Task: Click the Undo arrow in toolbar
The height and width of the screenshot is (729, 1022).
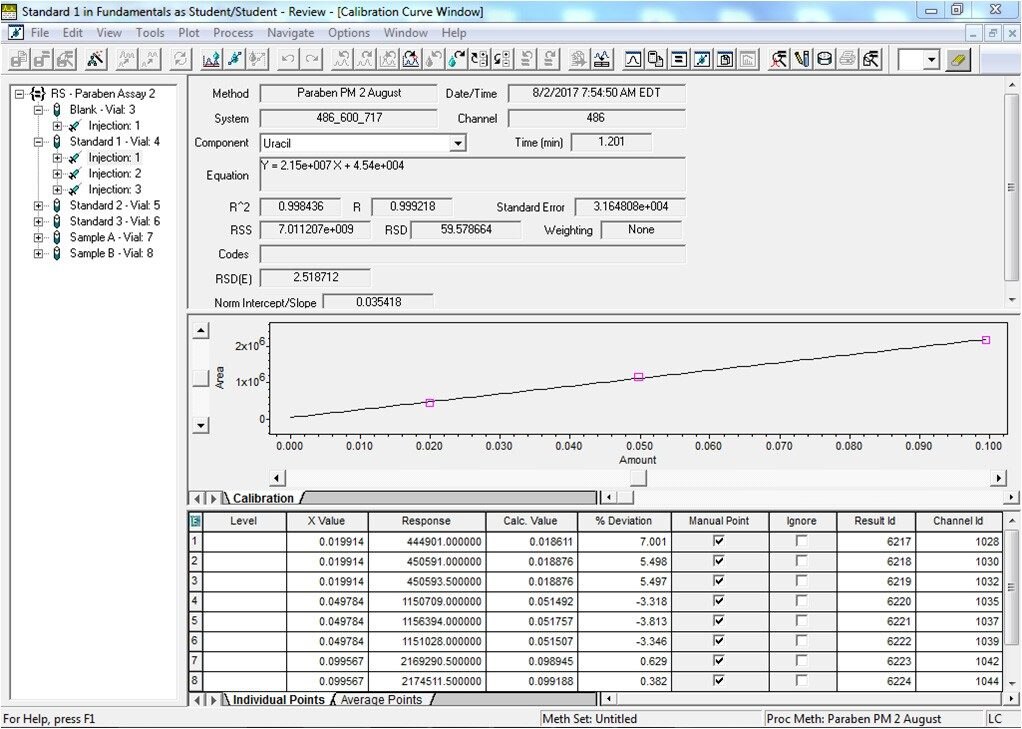Action: point(288,59)
